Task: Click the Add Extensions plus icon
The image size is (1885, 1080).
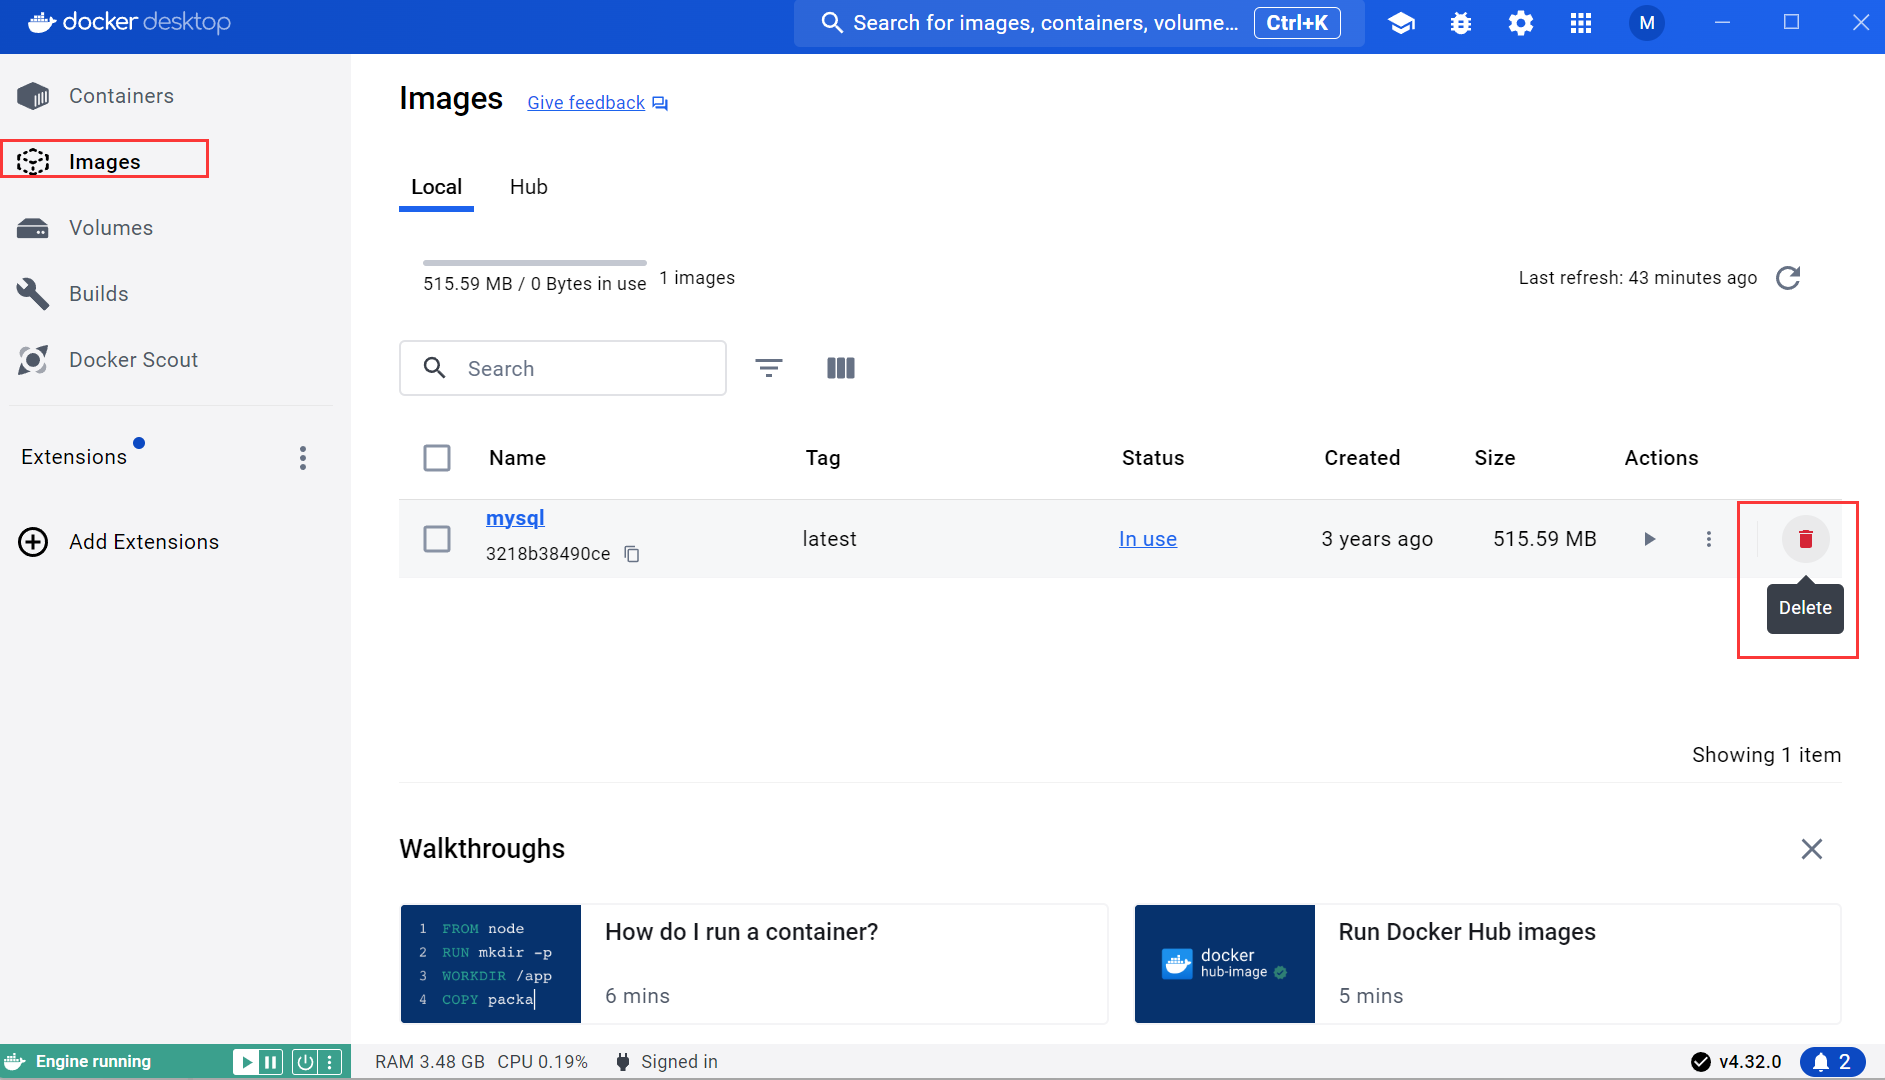Action: tap(33, 542)
